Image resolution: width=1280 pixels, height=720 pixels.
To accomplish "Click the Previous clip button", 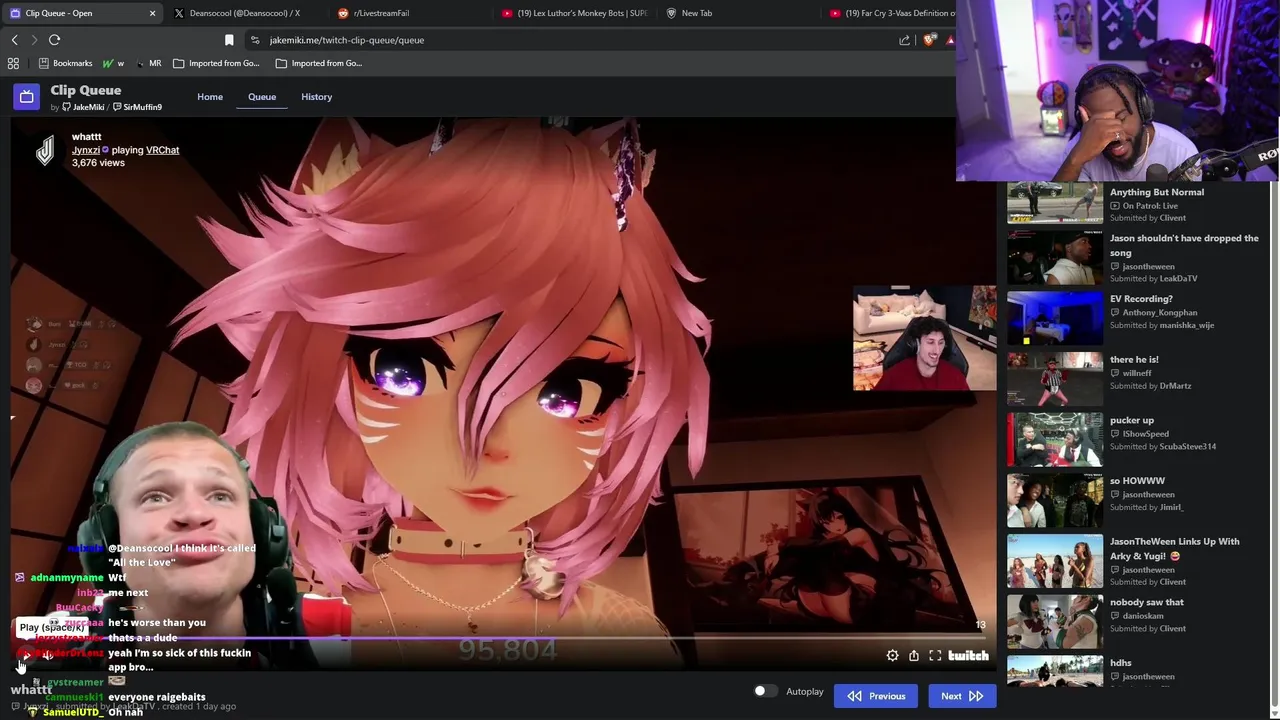I will pos(876,696).
